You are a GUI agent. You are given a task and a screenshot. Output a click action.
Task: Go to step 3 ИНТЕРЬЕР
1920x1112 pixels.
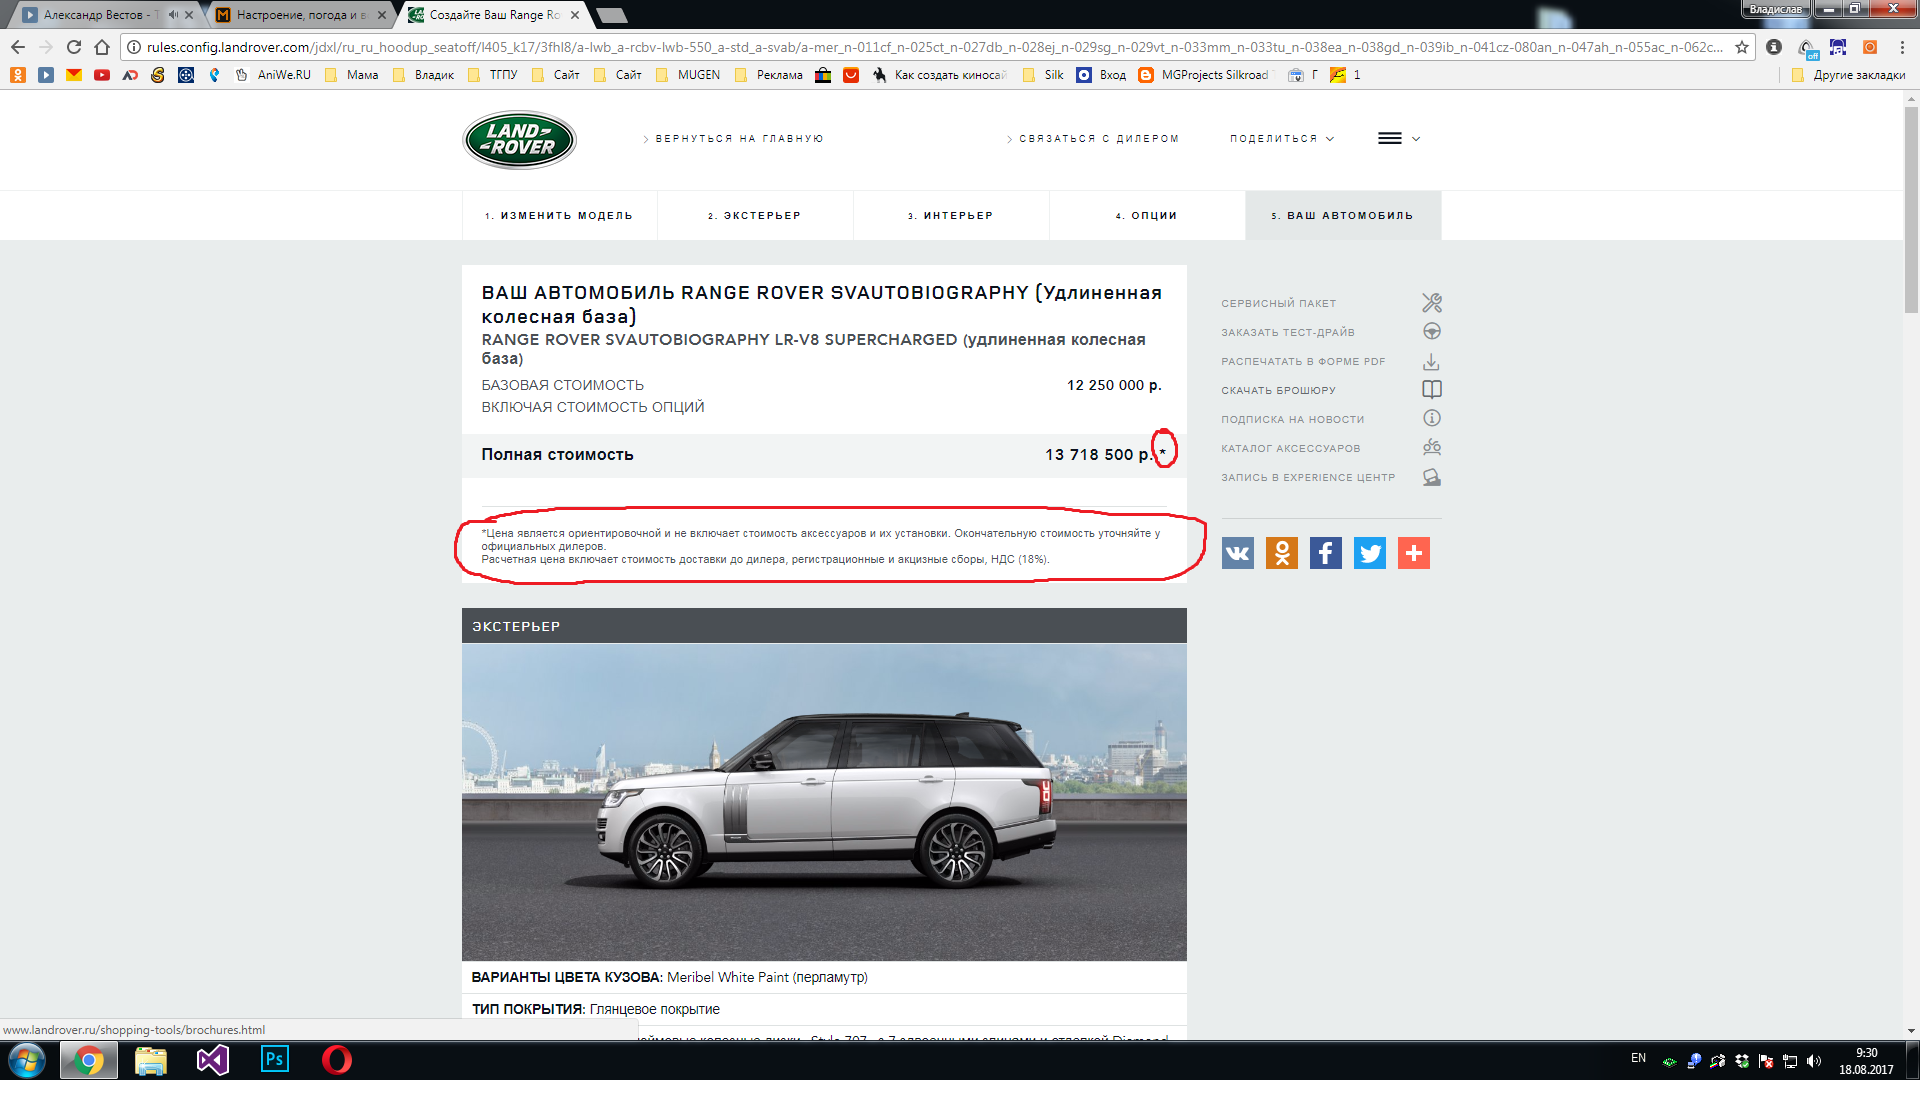tap(951, 215)
